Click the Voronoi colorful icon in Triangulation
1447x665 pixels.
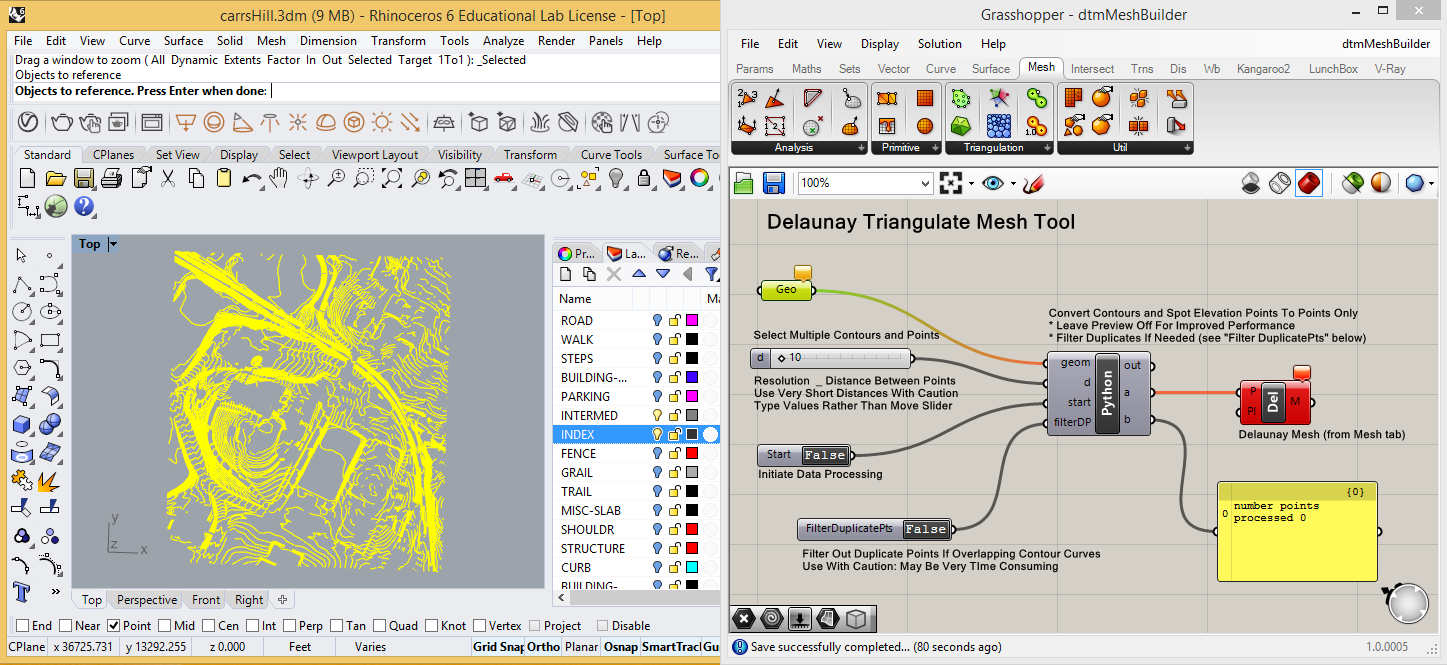(998, 98)
